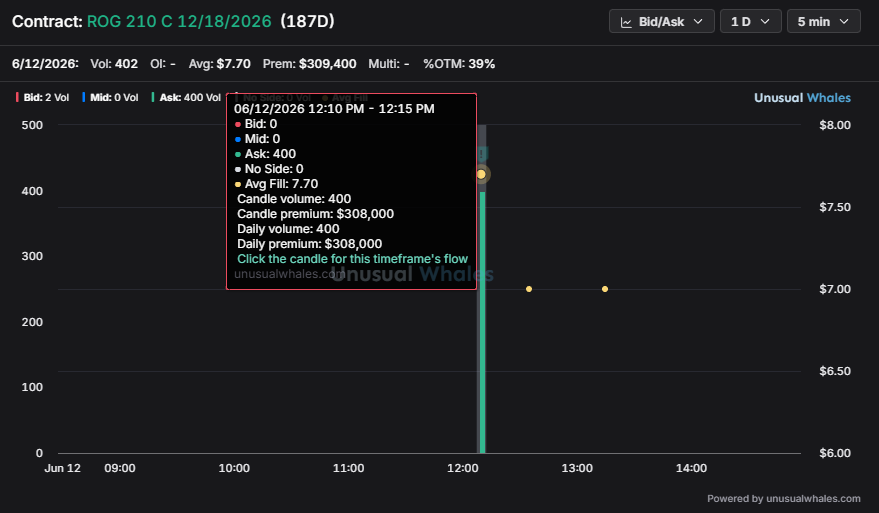Select the $7.00 Avg Fill dot after 12:30
Image resolution: width=879 pixels, height=513 pixels.
tap(529, 289)
